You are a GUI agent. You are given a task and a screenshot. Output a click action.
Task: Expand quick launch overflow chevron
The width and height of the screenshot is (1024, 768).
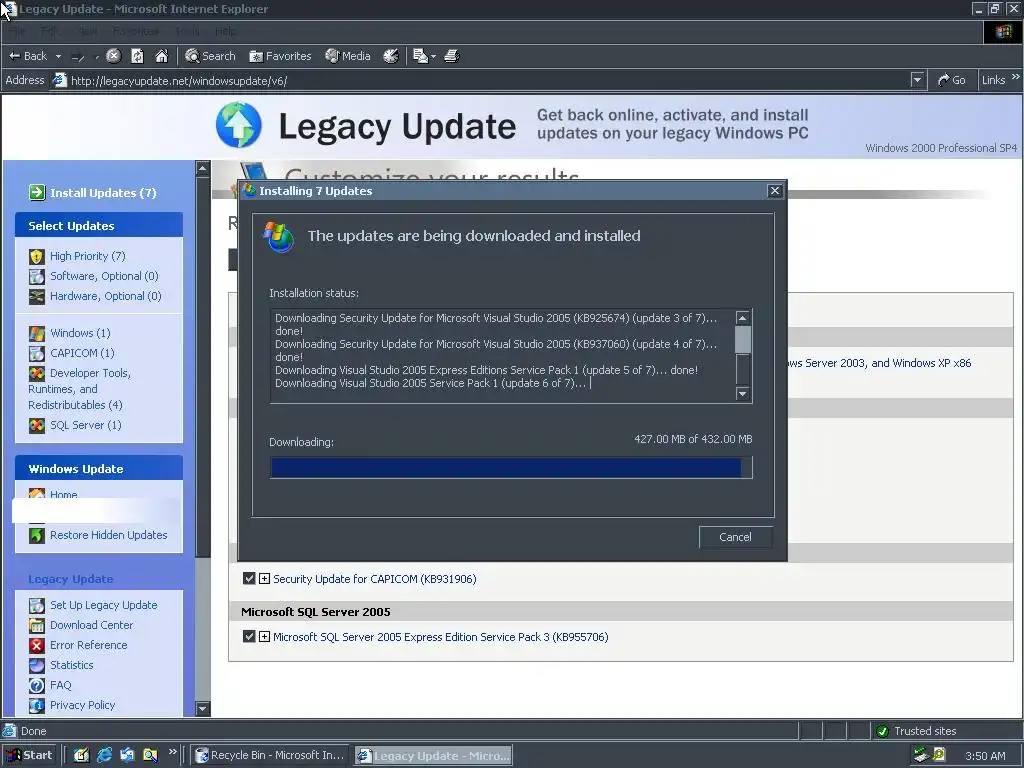pos(172,752)
